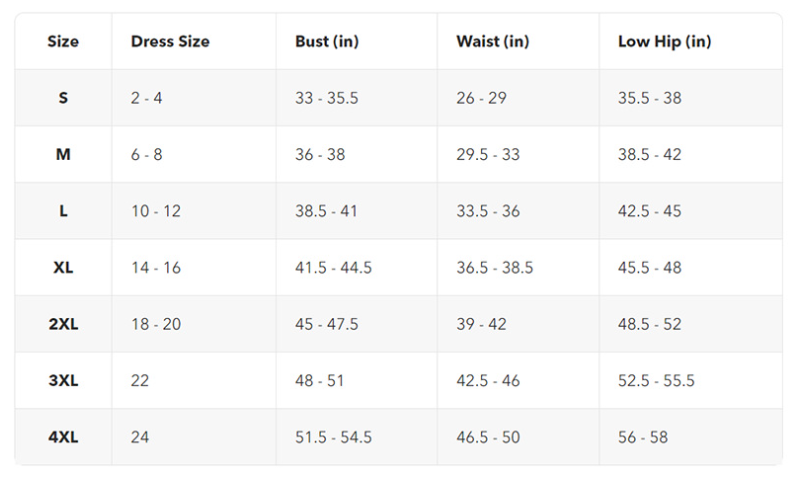Screen dimensions: 796x478
Task: Click the bust cell 41.5 - 44.5
Action: 333,268
